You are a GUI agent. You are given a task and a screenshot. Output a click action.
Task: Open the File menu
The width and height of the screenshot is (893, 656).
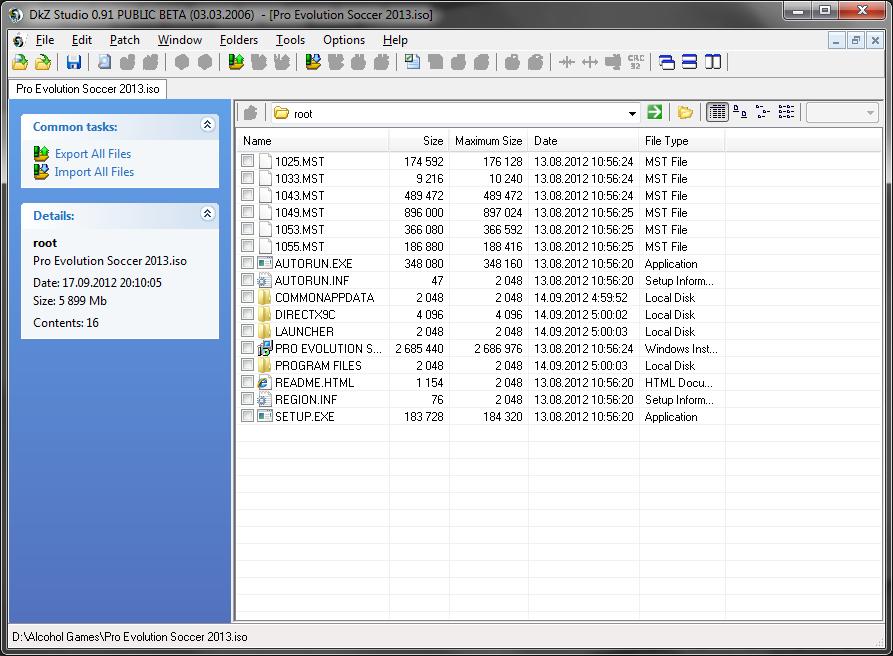pyautogui.click(x=45, y=40)
